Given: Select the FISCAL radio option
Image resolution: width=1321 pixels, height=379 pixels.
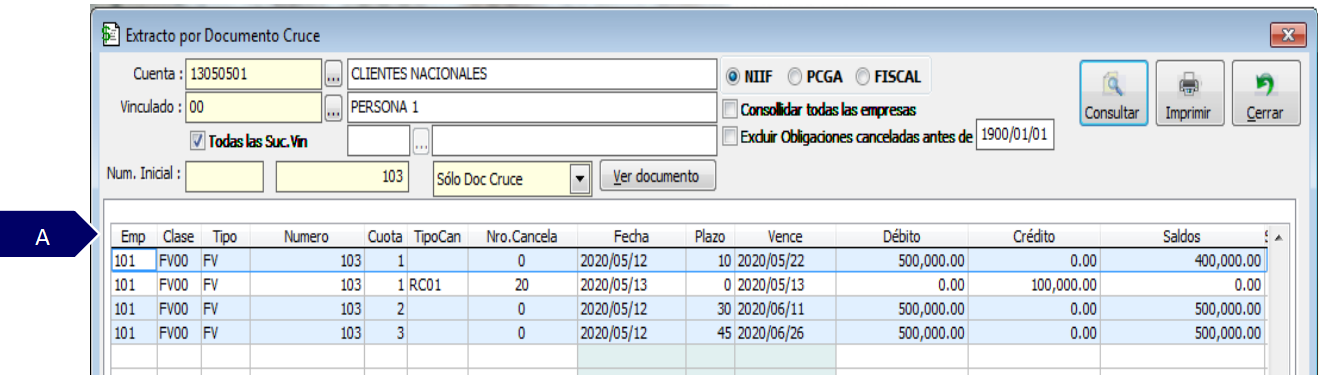Looking at the screenshot, I should click(863, 77).
